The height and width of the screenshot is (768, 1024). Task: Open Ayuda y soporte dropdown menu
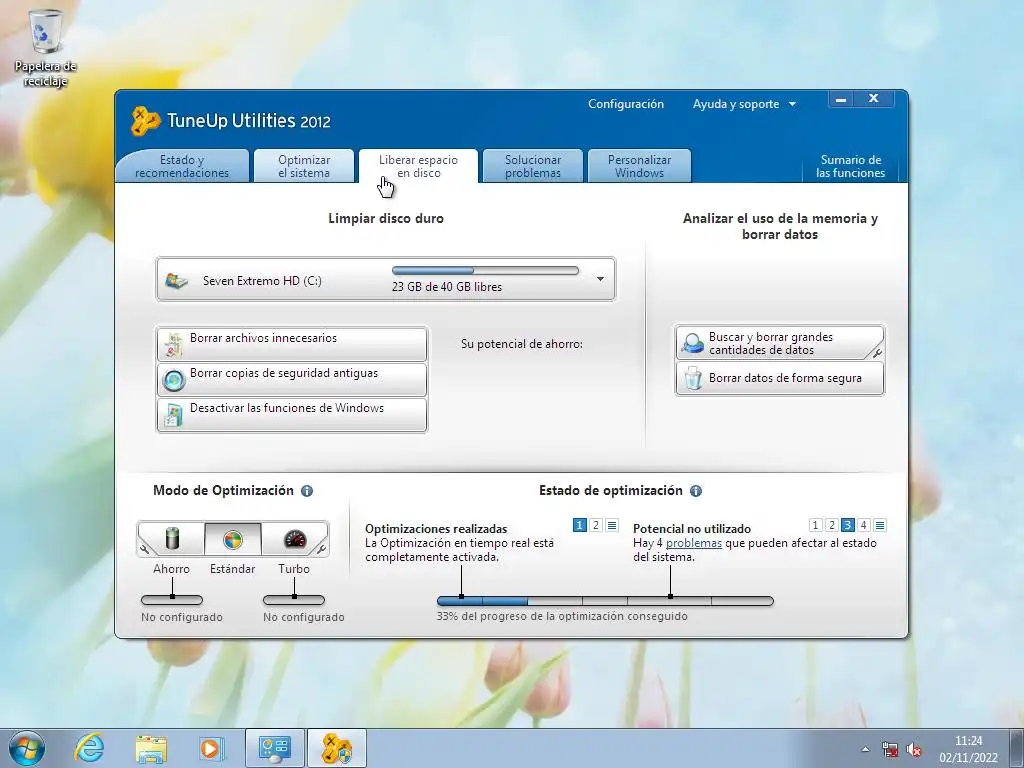(744, 104)
